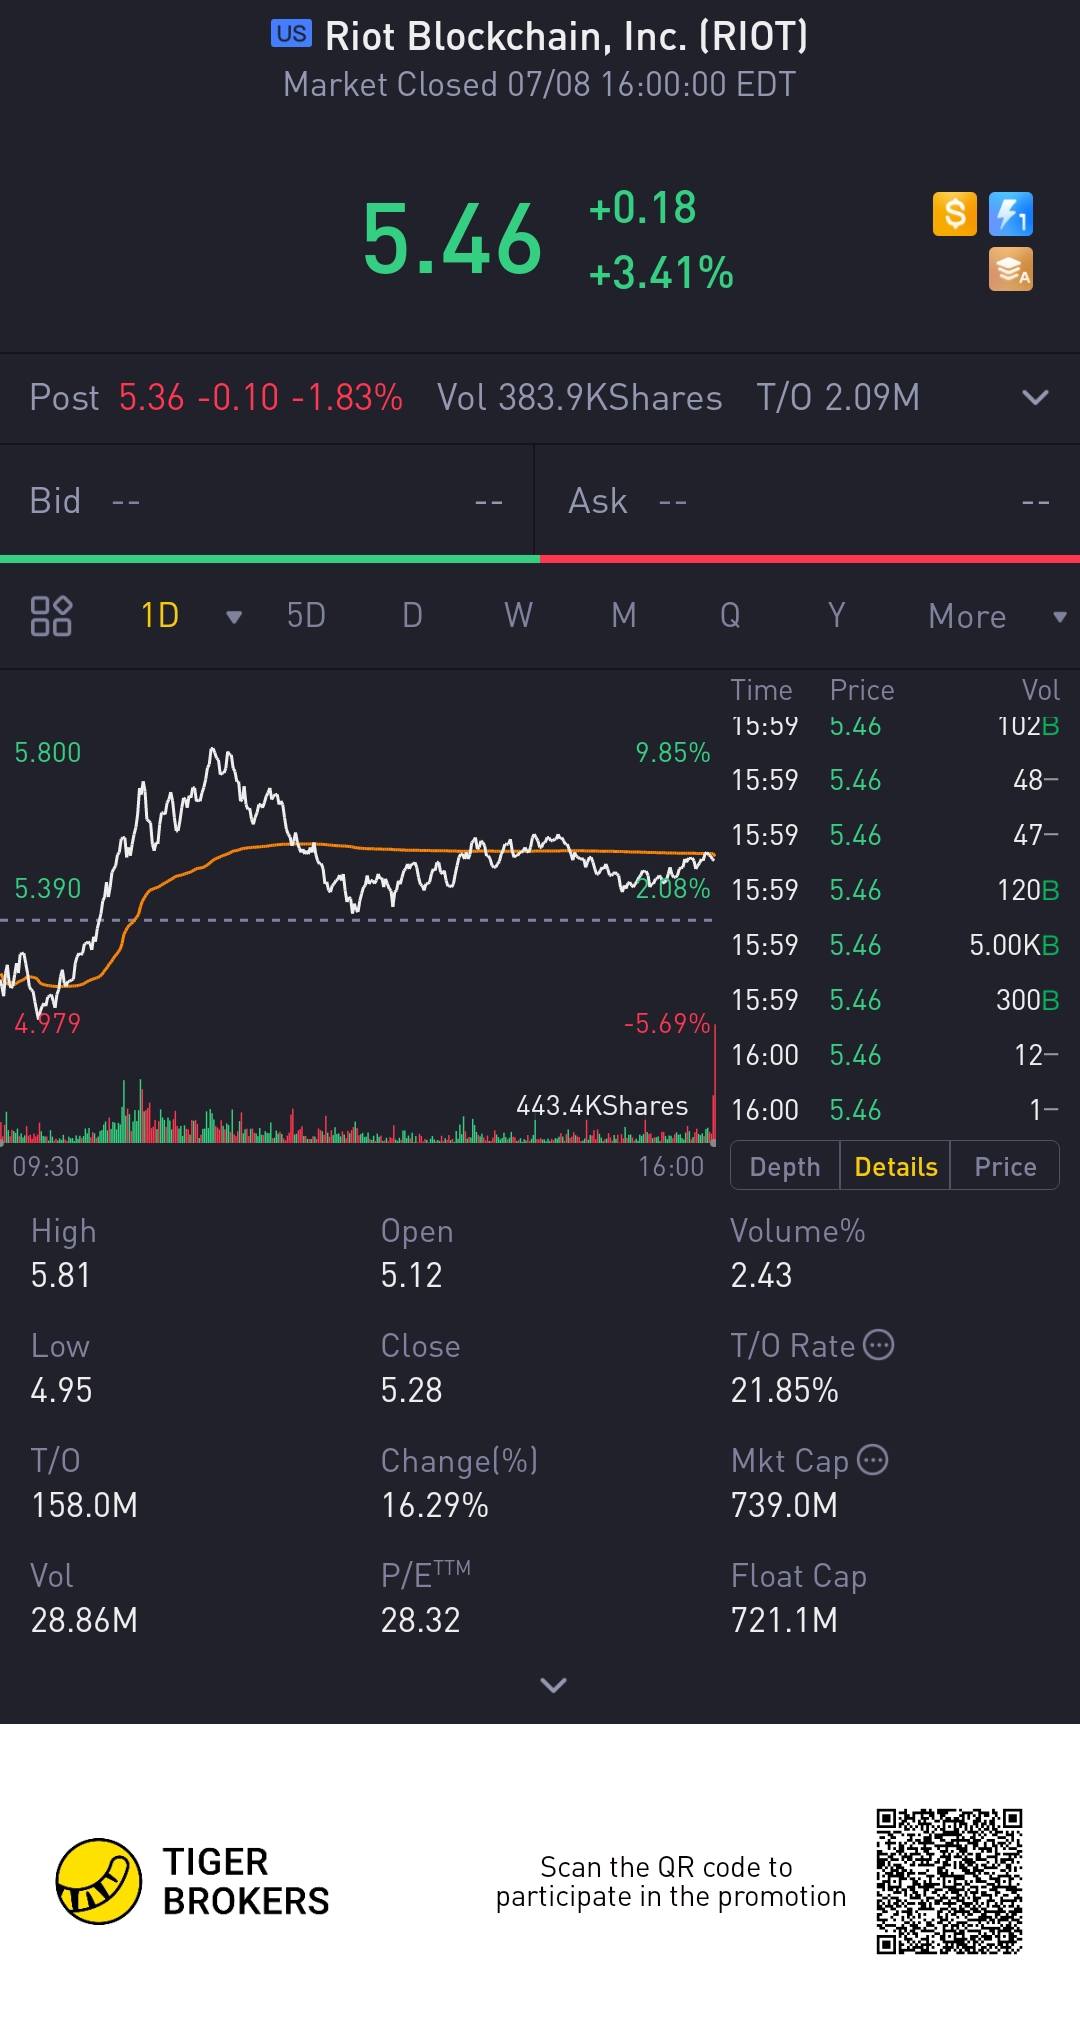Tap the Vol 28.86M value
The image size is (1080, 2040).
coord(84,1620)
